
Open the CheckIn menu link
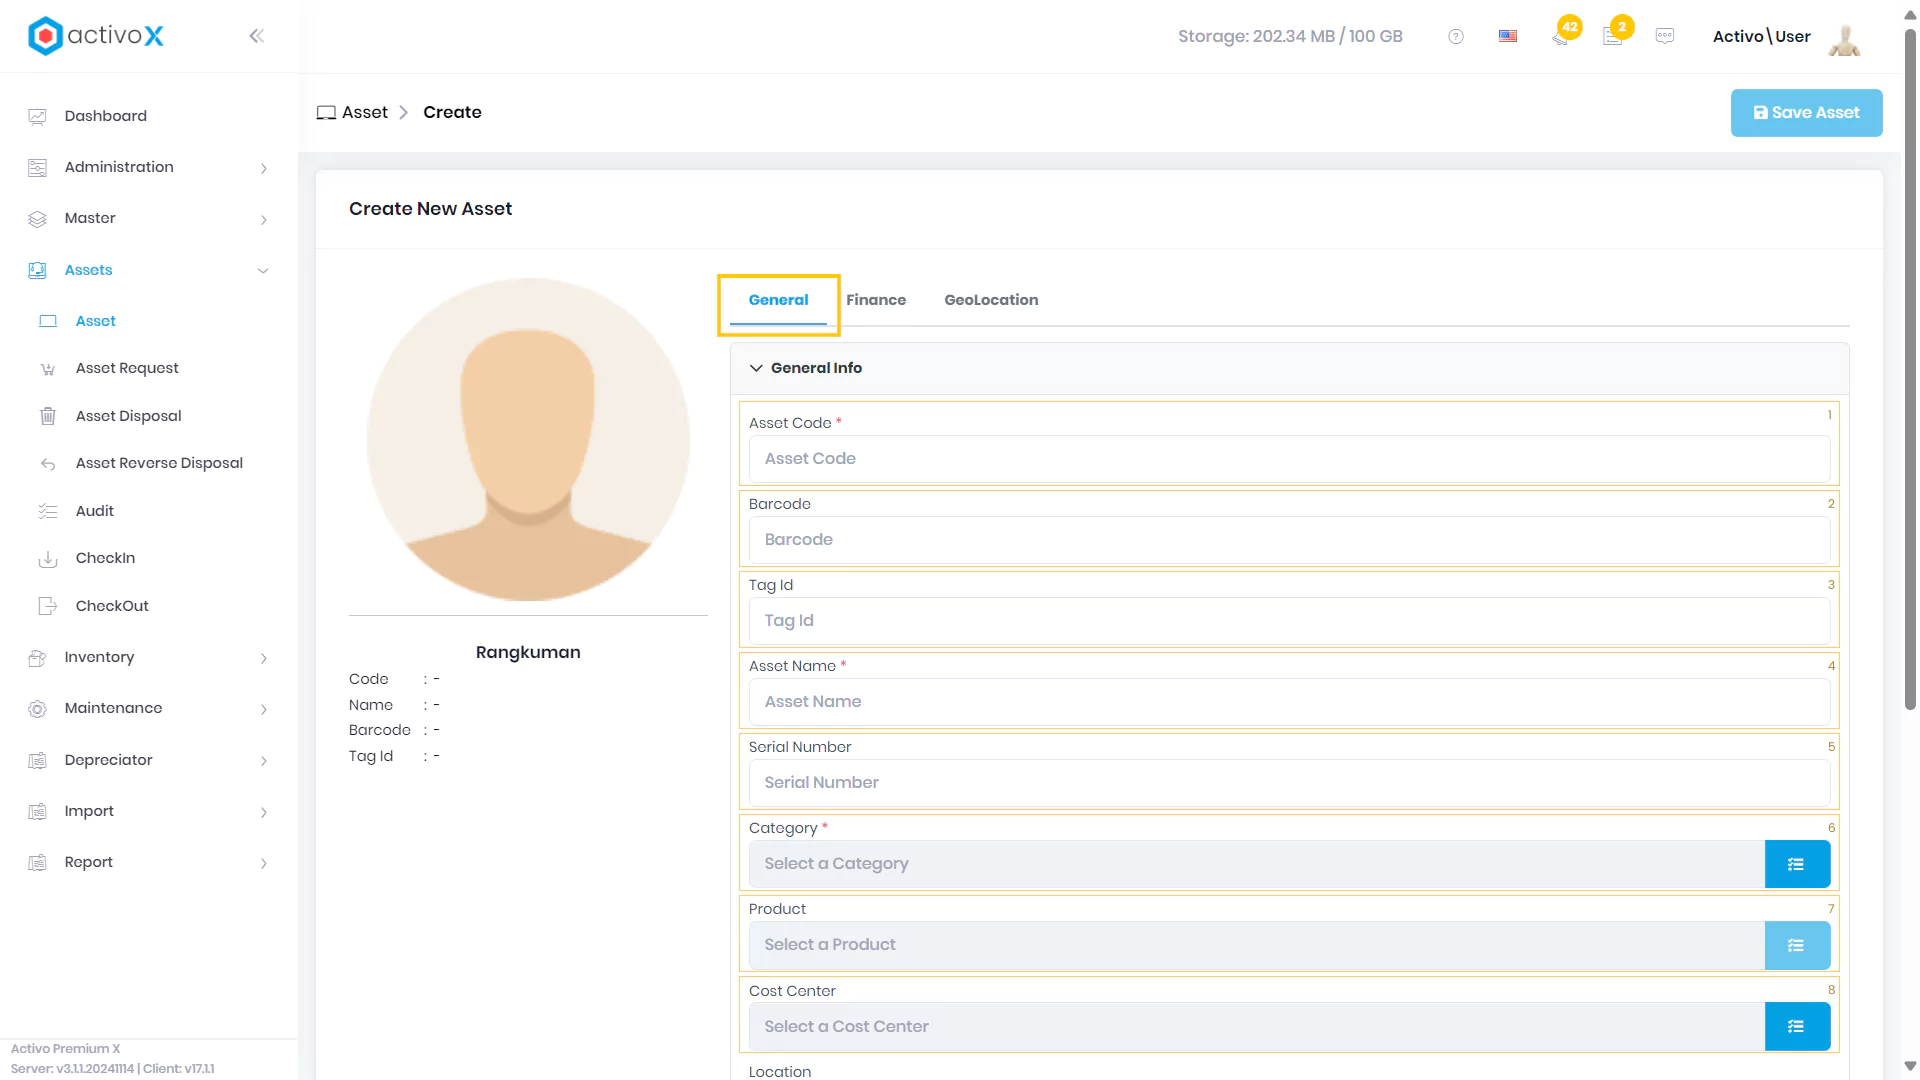click(105, 558)
